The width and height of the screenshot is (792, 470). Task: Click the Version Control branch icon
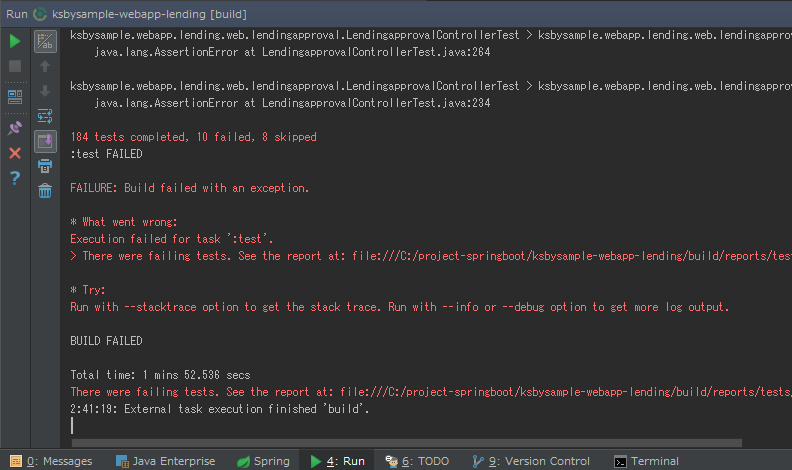pyautogui.click(x=478, y=461)
